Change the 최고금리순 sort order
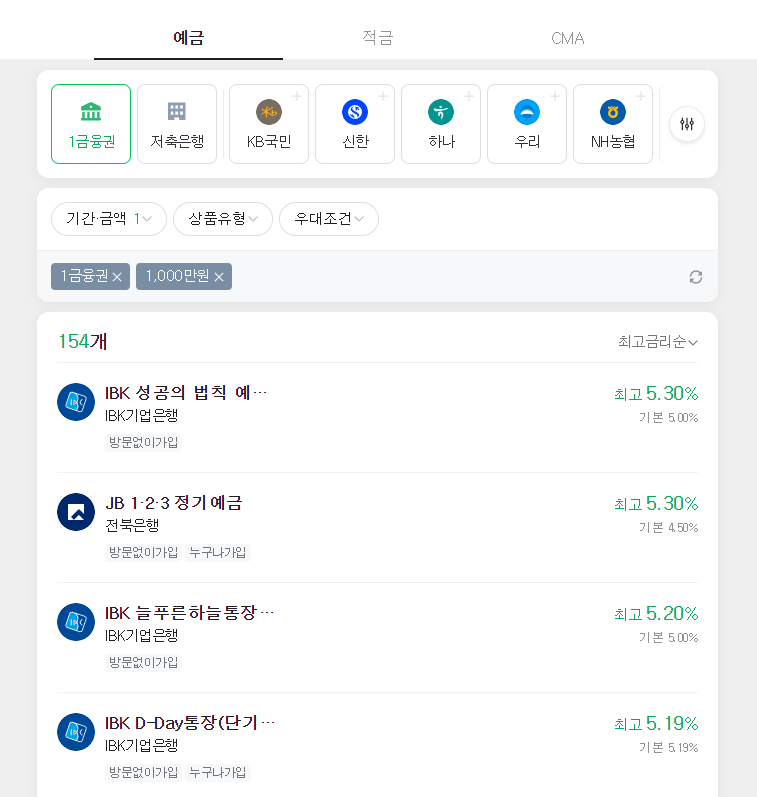The image size is (757, 797). tap(657, 342)
